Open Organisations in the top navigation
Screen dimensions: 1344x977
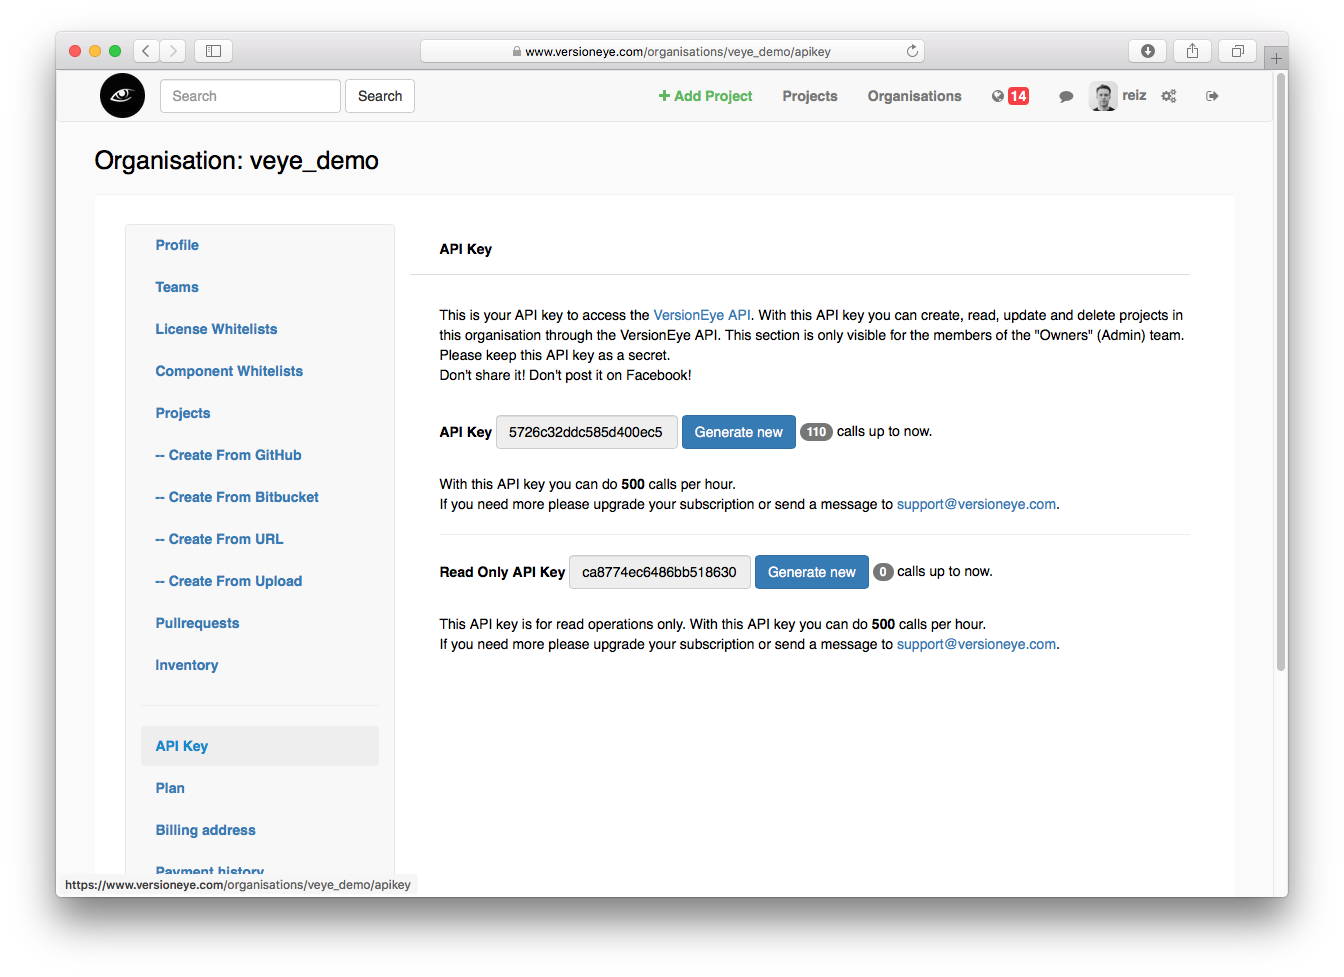pos(914,96)
